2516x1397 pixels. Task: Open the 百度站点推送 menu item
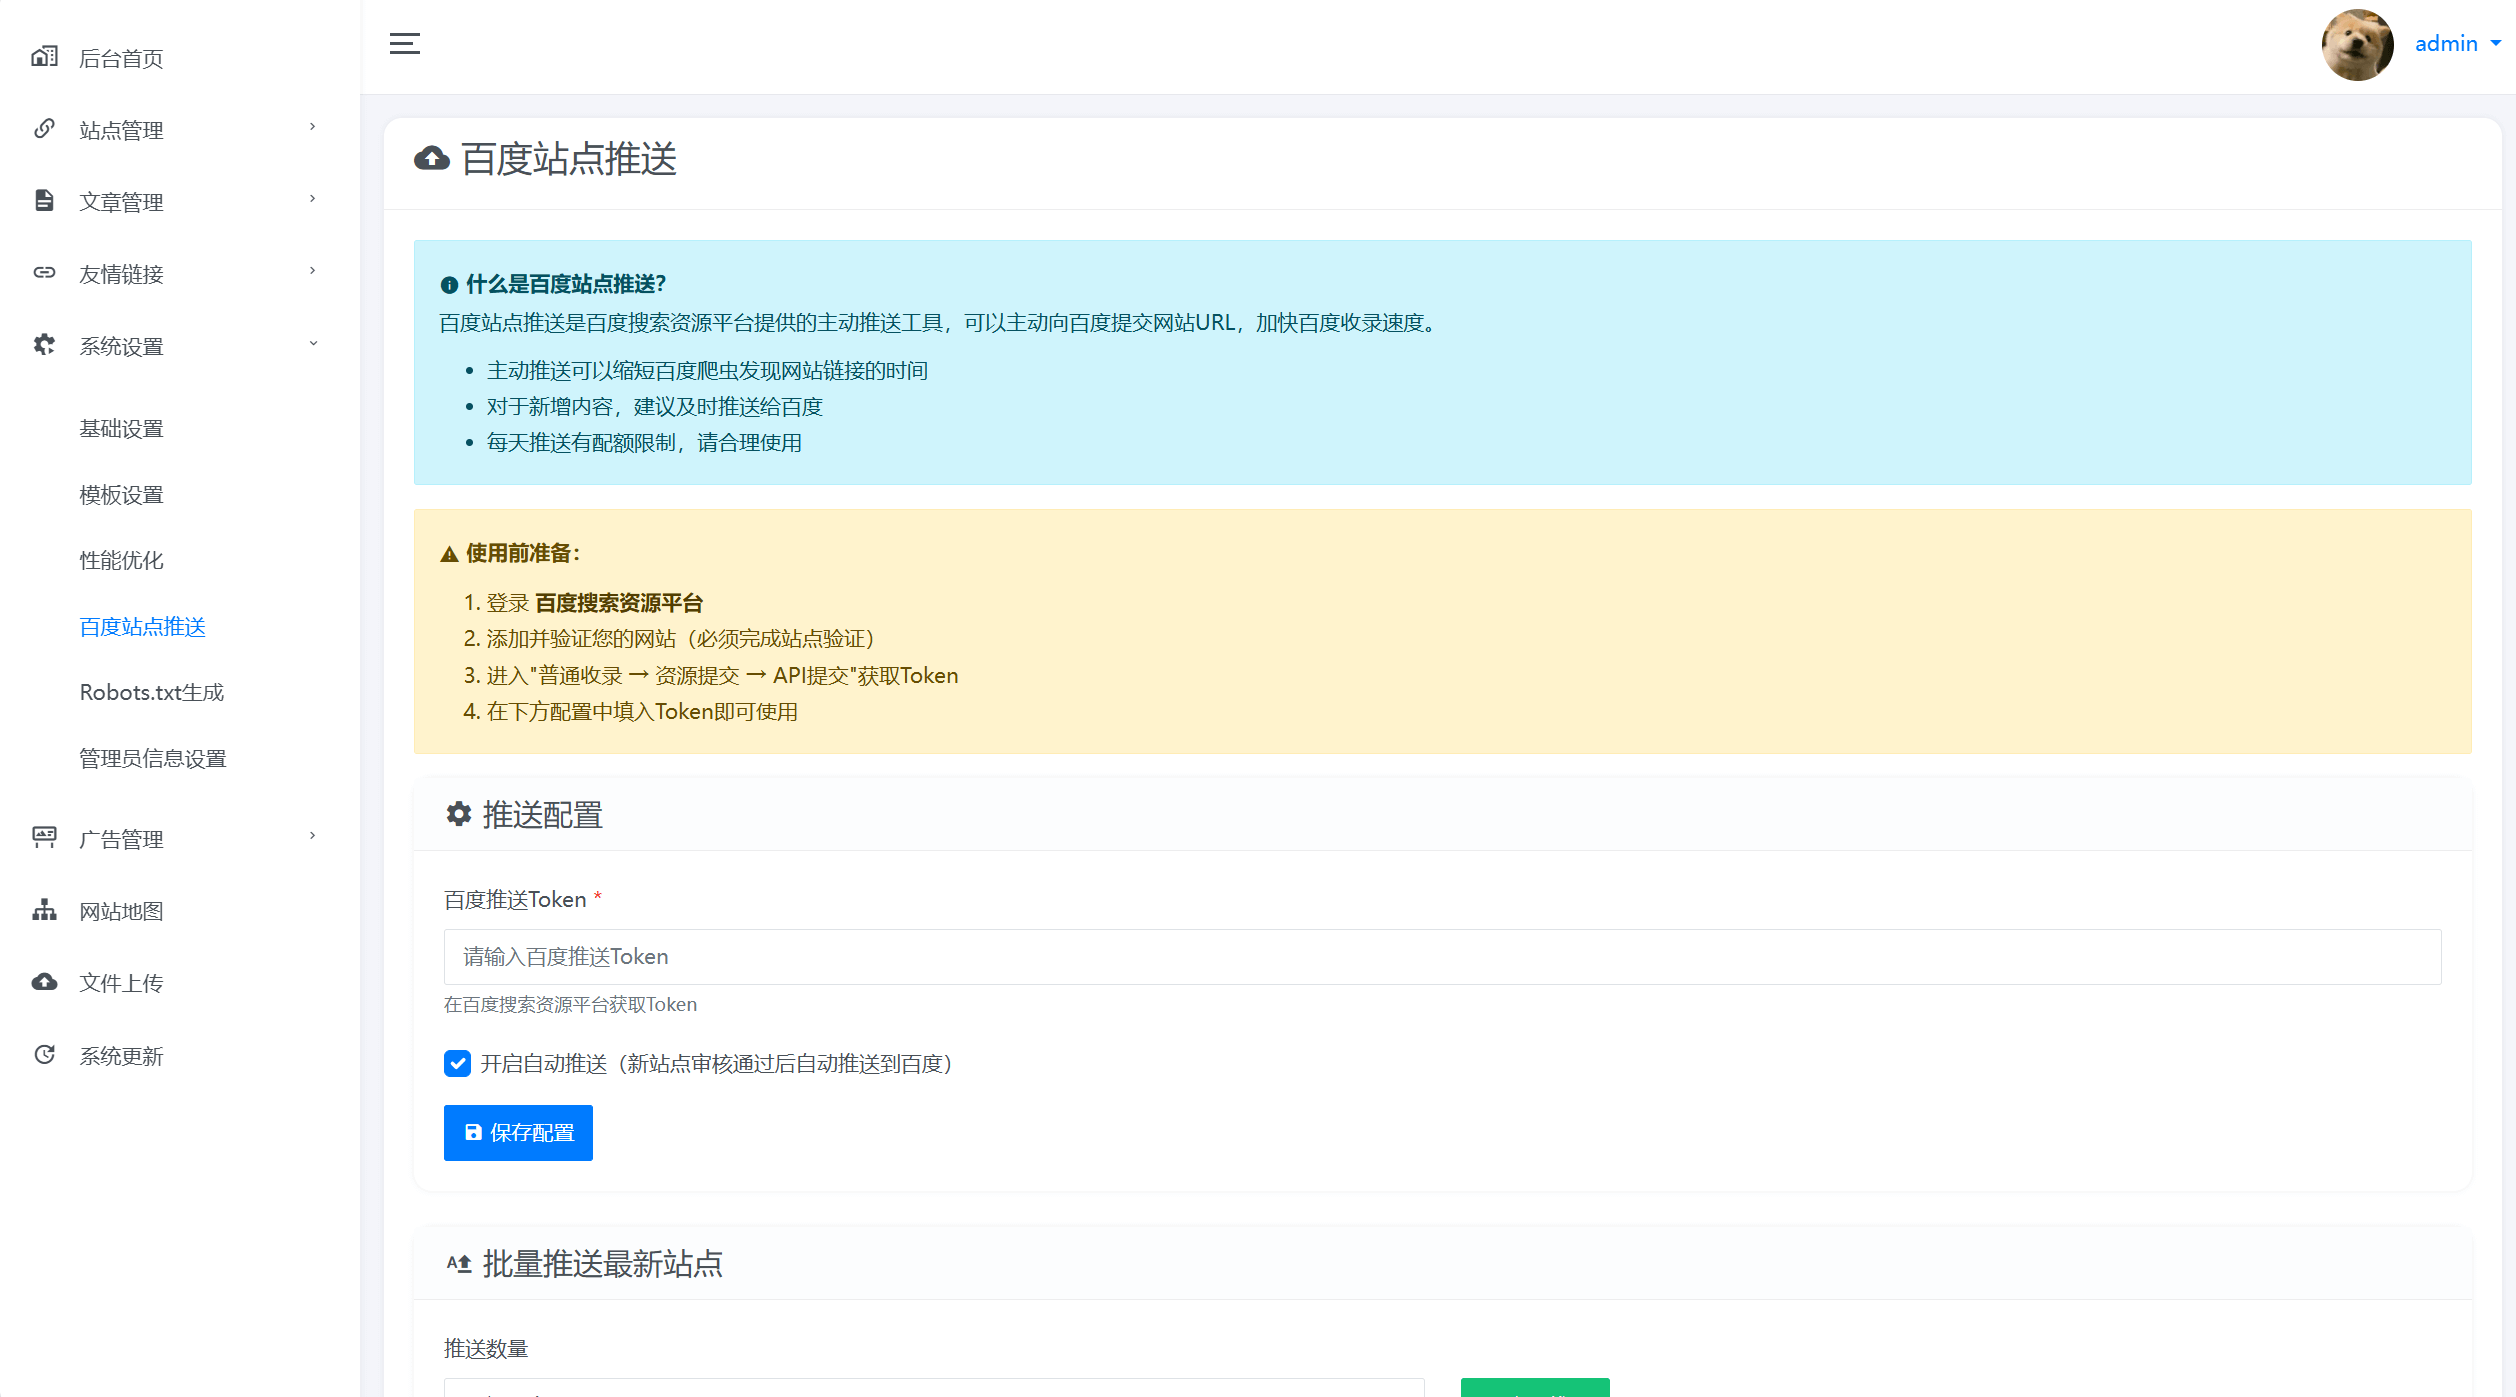pyautogui.click(x=142, y=627)
